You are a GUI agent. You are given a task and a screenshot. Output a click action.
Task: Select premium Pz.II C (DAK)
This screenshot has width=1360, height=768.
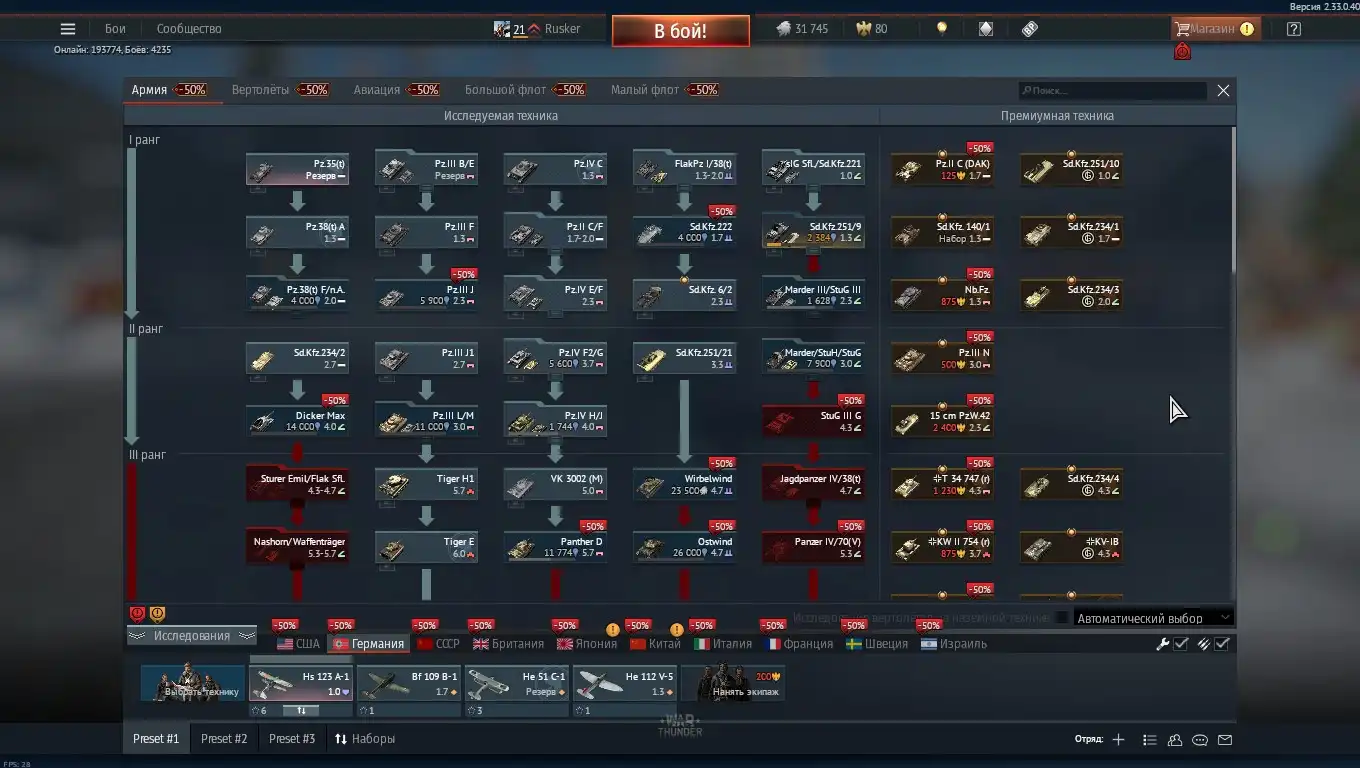pyautogui.click(x=942, y=169)
